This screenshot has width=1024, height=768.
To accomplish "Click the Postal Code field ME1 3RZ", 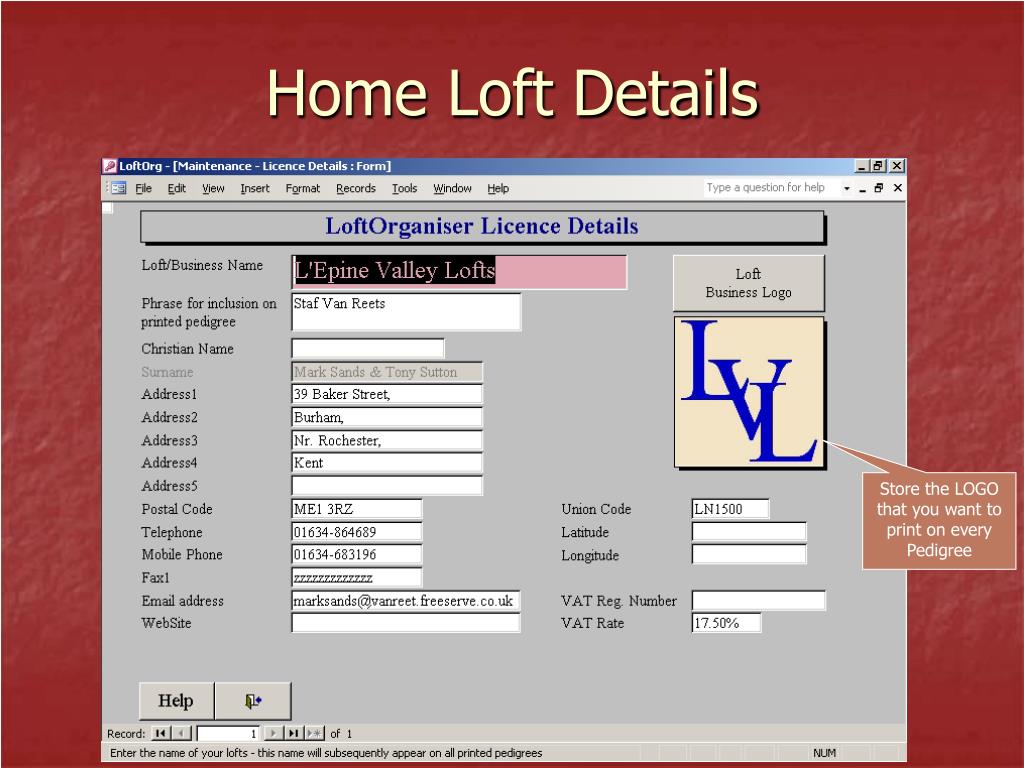I will (357, 509).
